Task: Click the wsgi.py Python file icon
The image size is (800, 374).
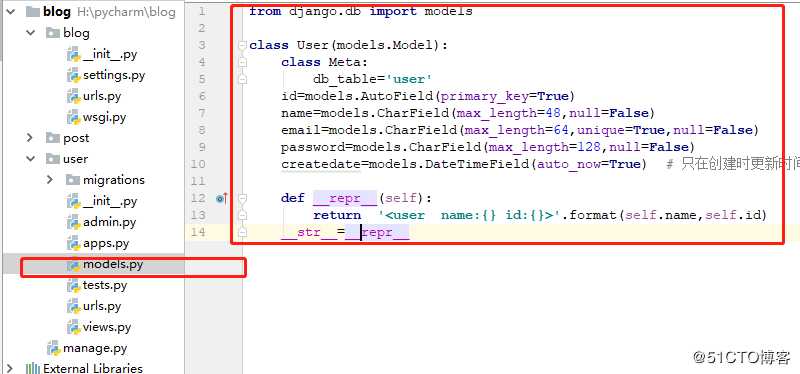Action: click(74, 117)
